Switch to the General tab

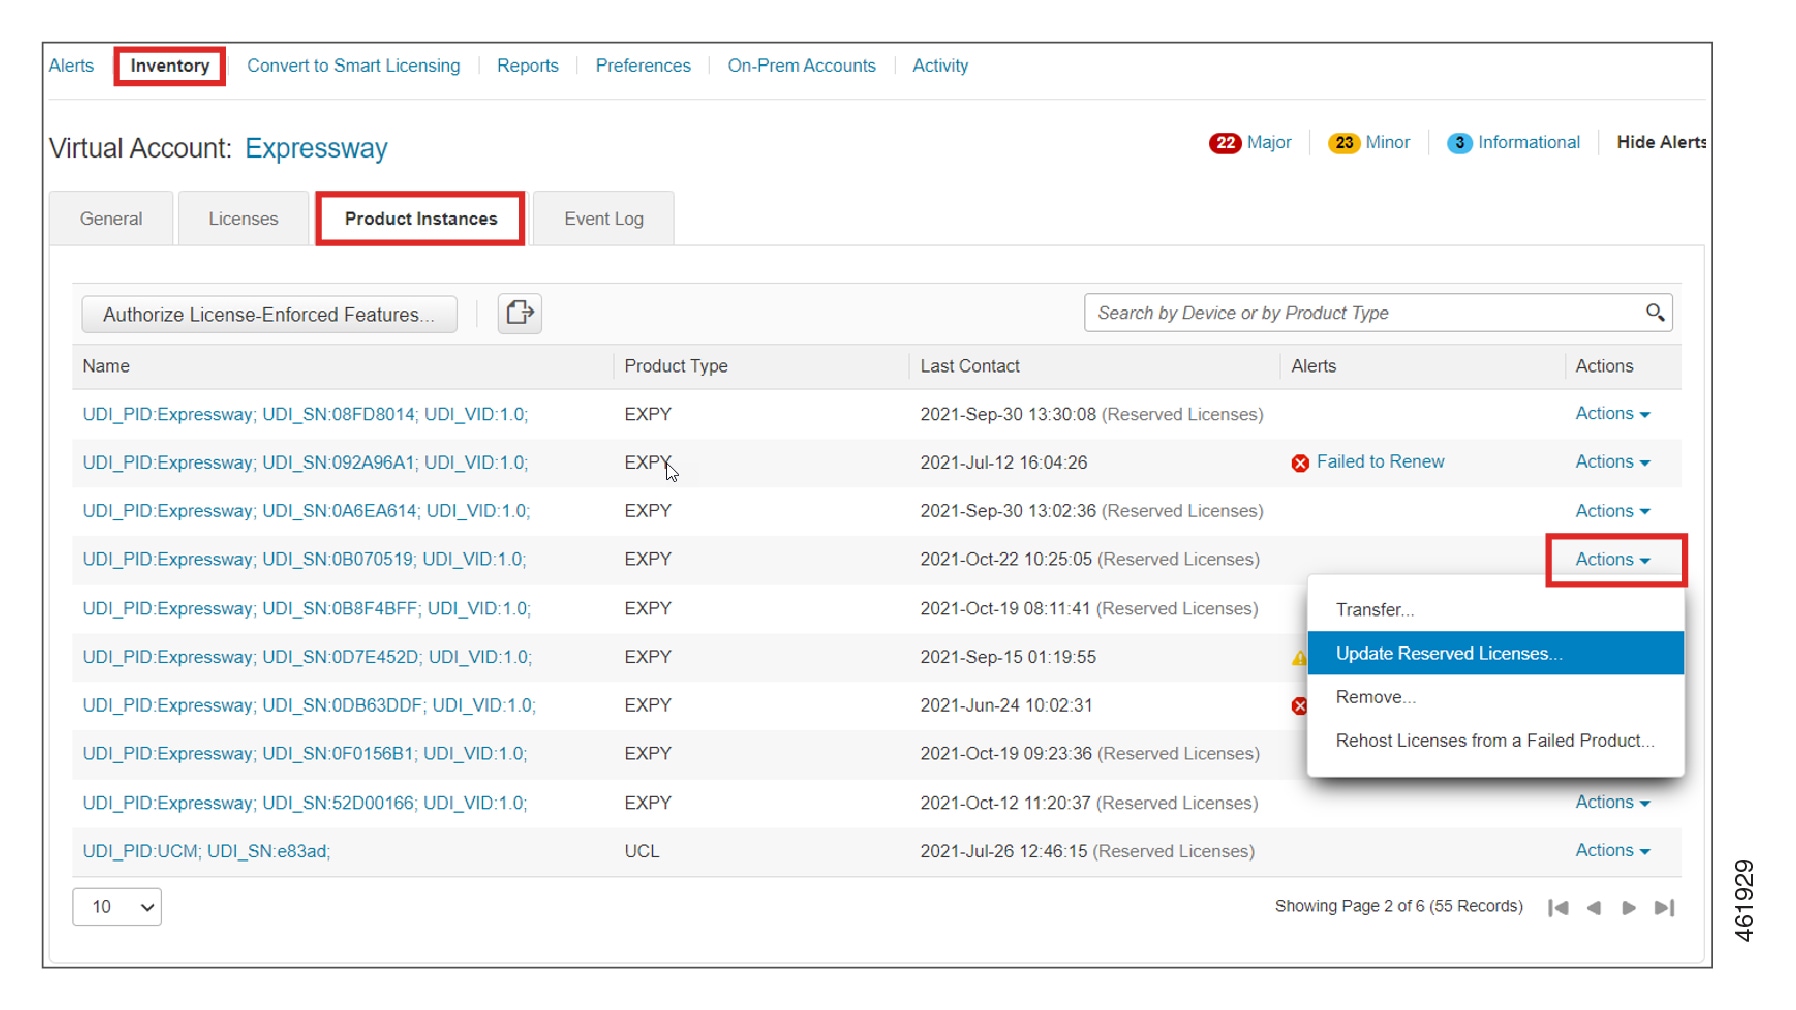111,219
